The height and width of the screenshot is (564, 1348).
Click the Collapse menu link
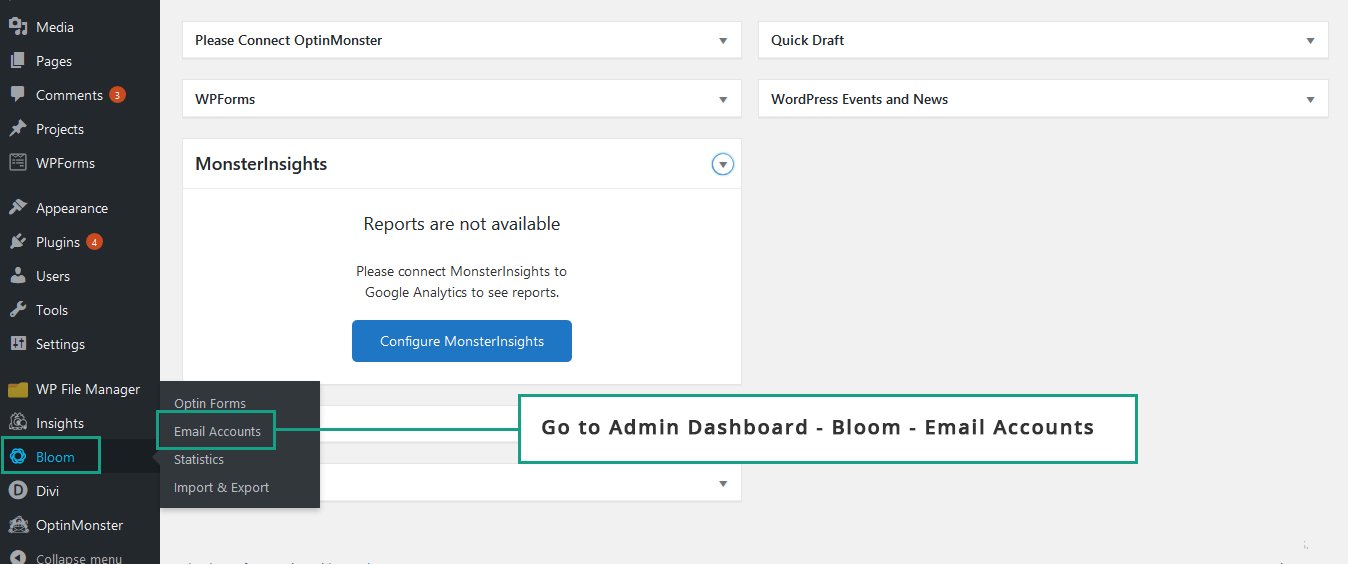coord(79,558)
